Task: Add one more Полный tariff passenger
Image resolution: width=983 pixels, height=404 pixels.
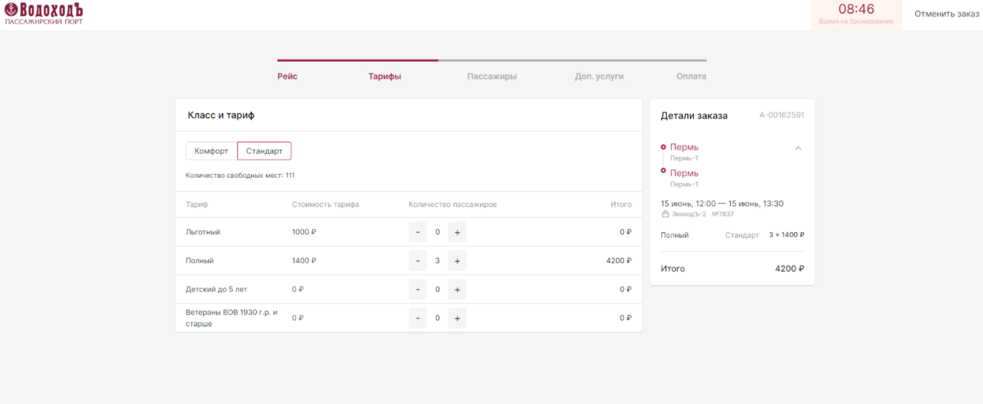Action: (457, 261)
